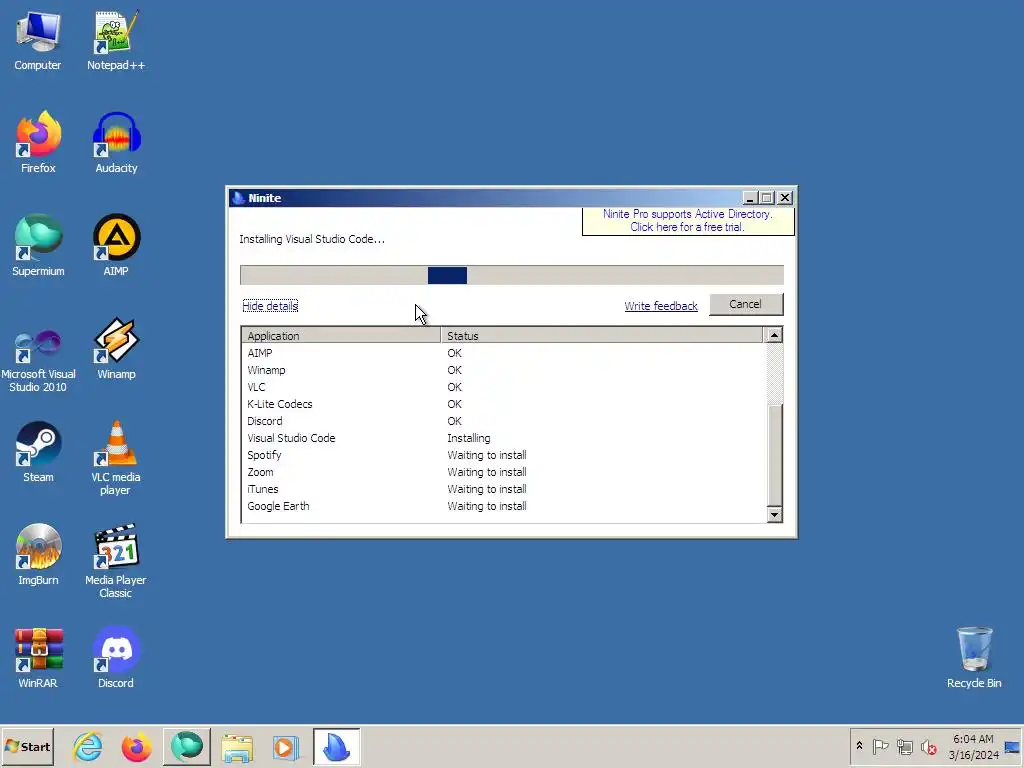The height and width of the screenshot is (768, 1024).
Task: Click the list scrollbar up arrow
Action: [x=775, y=335]
